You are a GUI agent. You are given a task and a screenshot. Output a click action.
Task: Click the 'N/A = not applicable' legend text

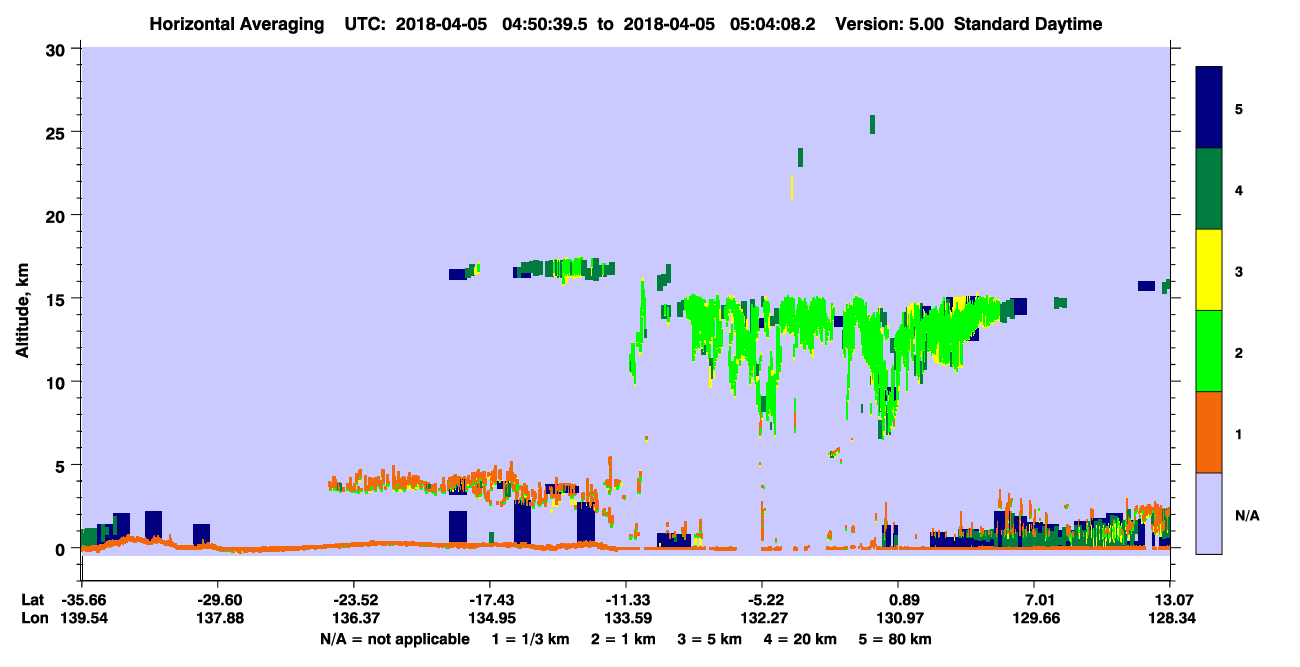[394, 639]
